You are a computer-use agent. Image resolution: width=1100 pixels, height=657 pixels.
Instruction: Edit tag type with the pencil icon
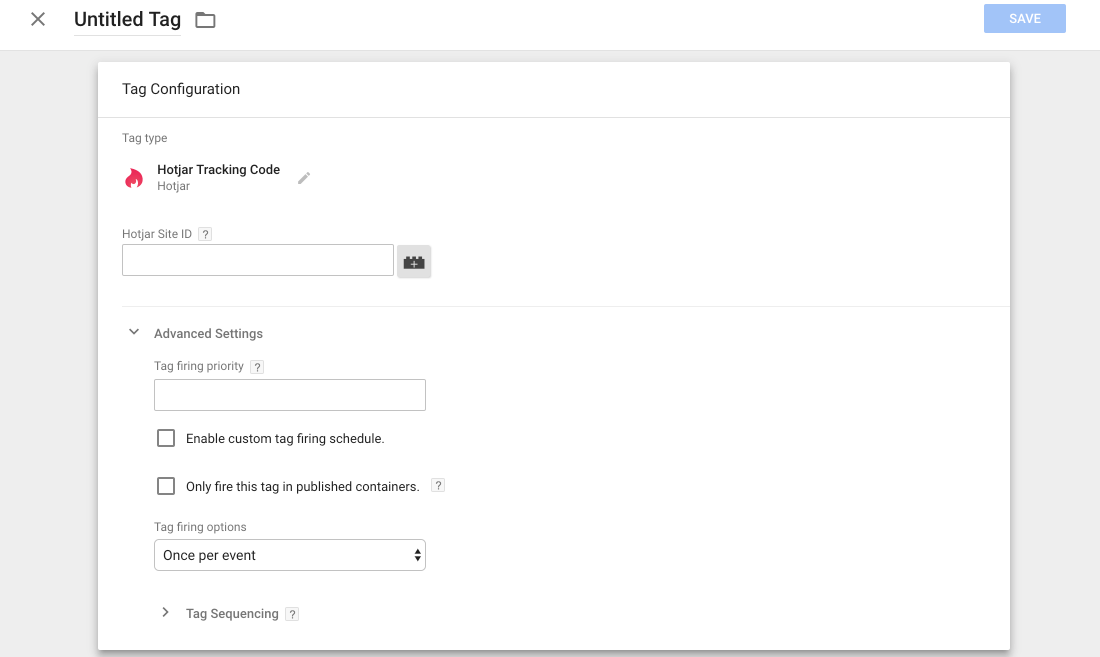(x=304, y=178)
